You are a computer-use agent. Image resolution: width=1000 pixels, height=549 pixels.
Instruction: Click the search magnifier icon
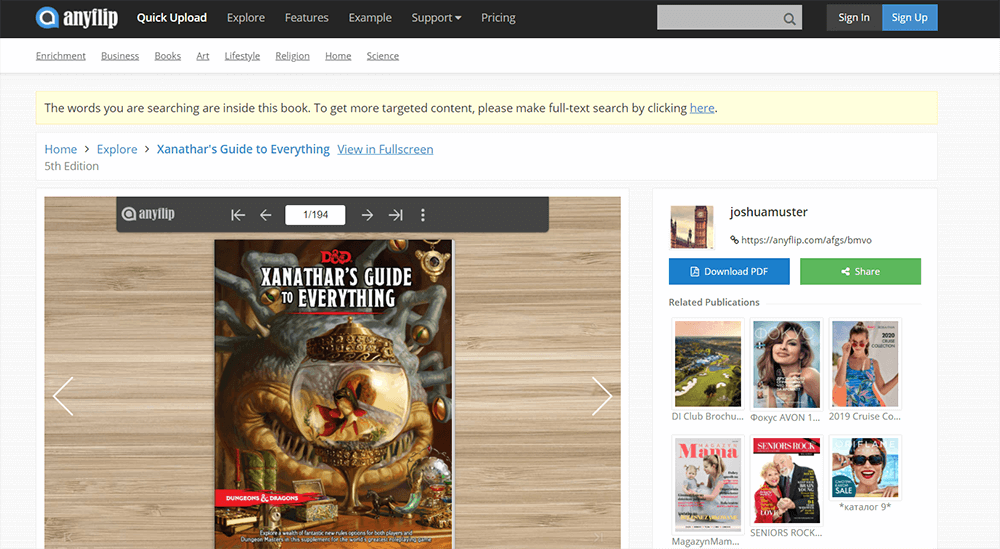coord(790,18)
